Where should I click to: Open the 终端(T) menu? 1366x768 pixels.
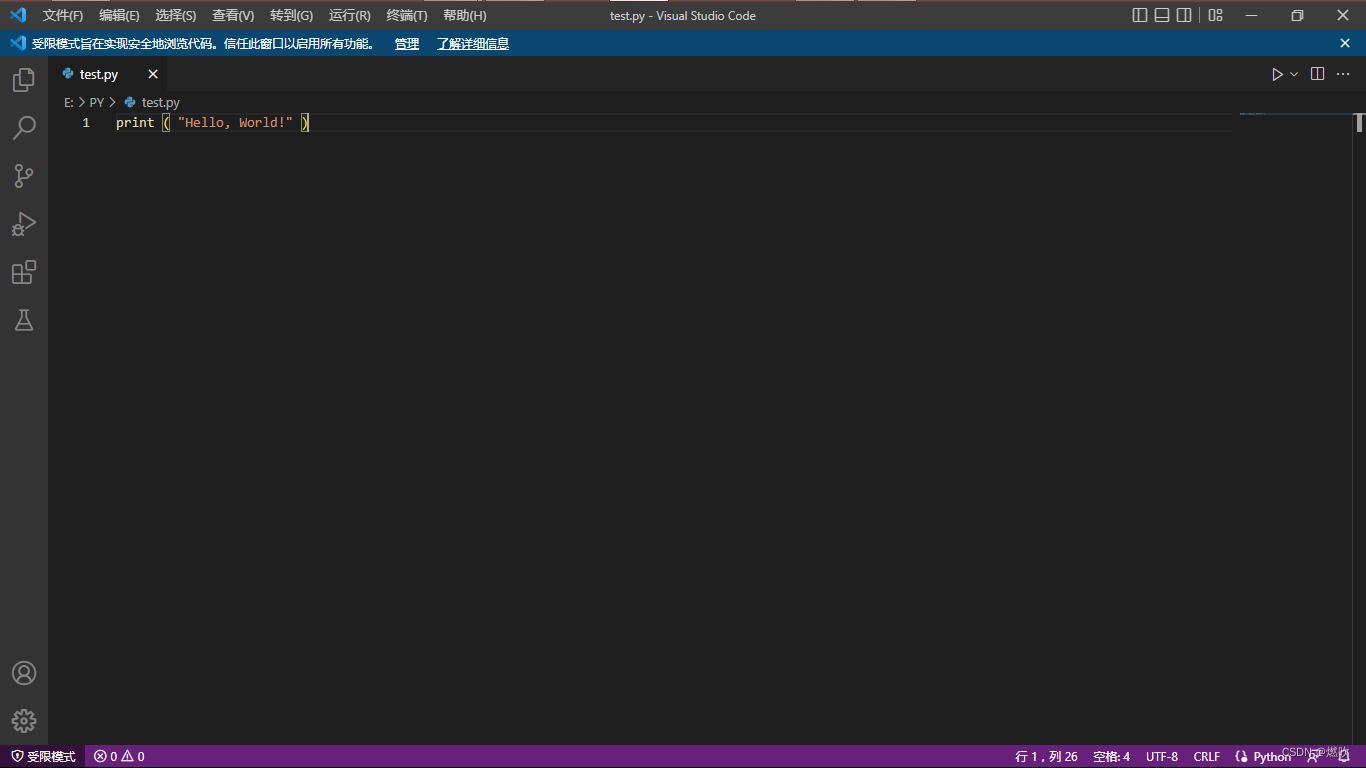coord(405,15)
